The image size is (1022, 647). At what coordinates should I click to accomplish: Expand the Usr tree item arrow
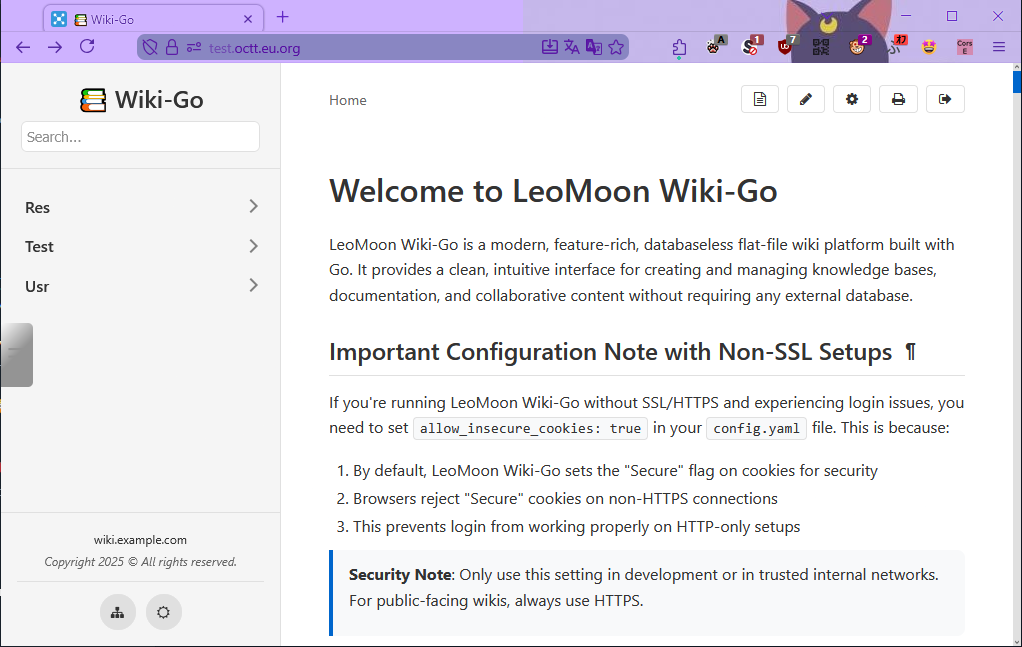(253, 286)
